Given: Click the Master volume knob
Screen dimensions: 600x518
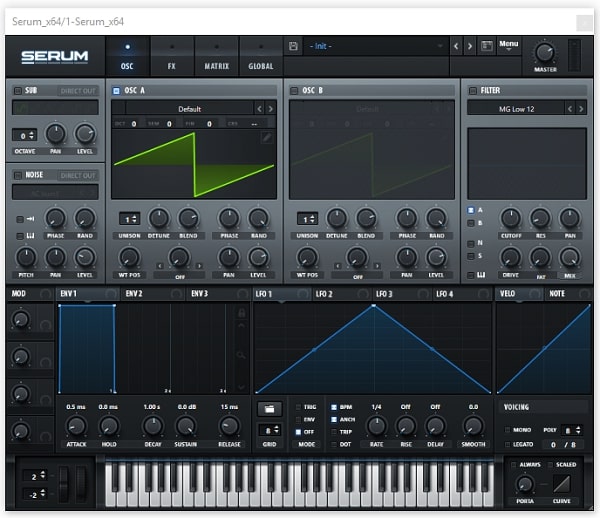Looking at the screenshot, I should [x=545, y=53].
